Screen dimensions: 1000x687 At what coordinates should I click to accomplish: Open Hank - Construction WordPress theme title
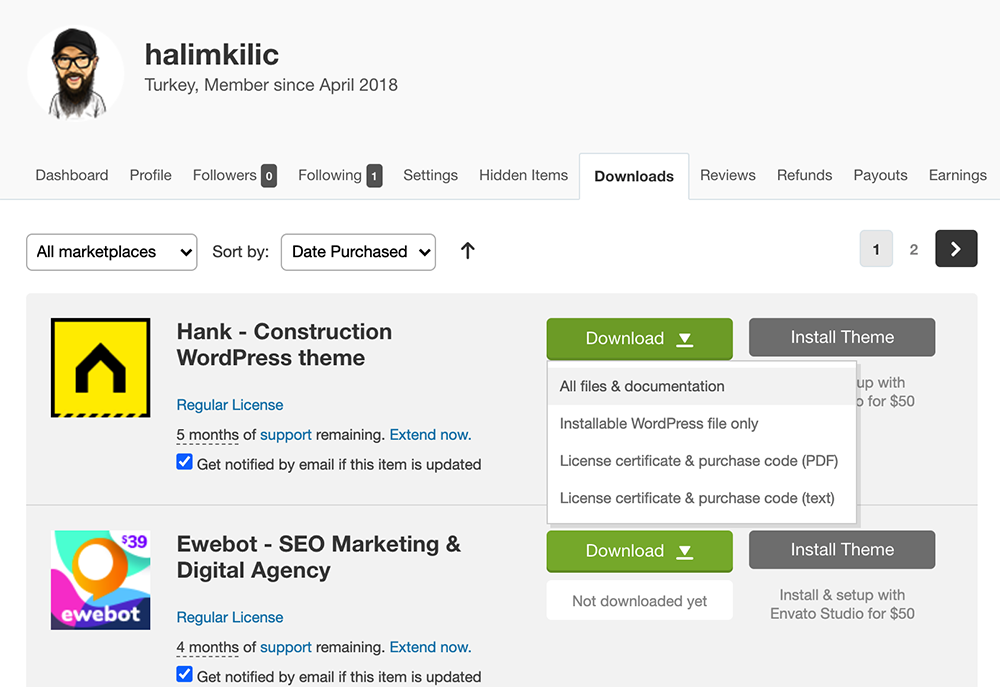(284, 344)
